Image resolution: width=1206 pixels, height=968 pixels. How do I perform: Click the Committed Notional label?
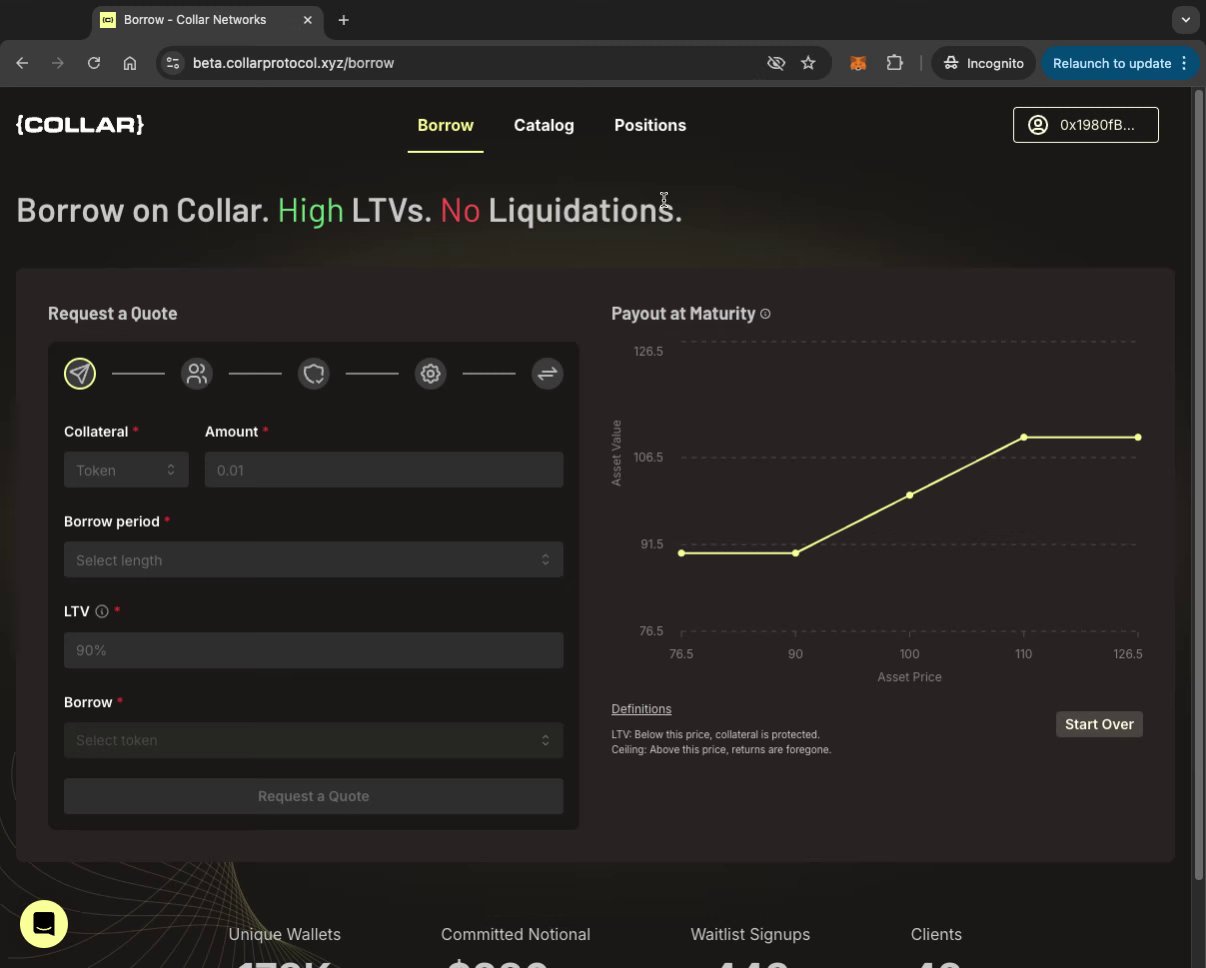pyautogui.click(x=516, y=934)
